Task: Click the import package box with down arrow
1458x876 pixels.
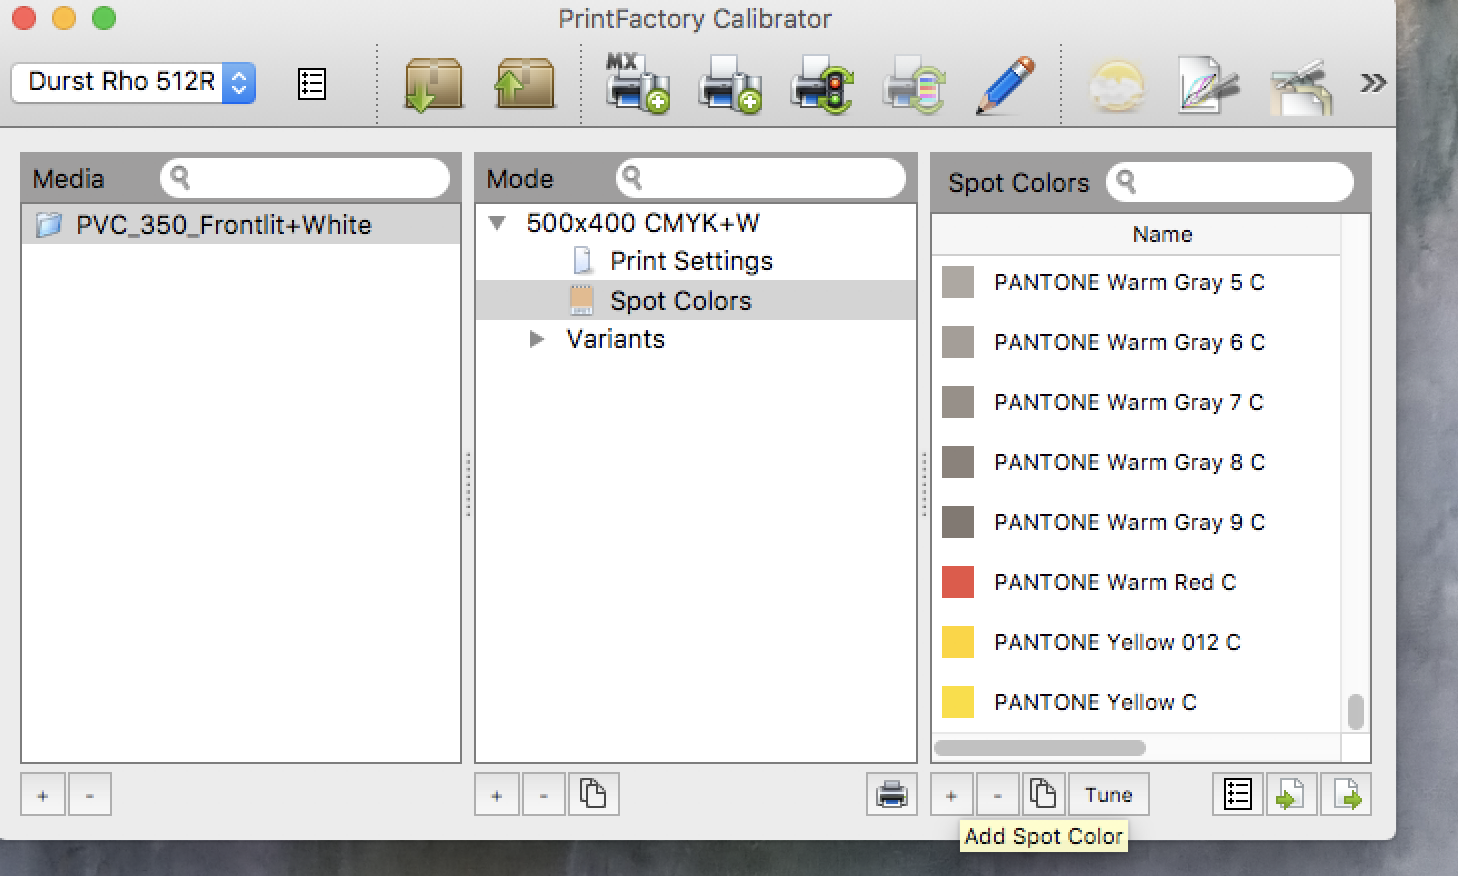Action: pyautogui.click(x=434, y=83)
